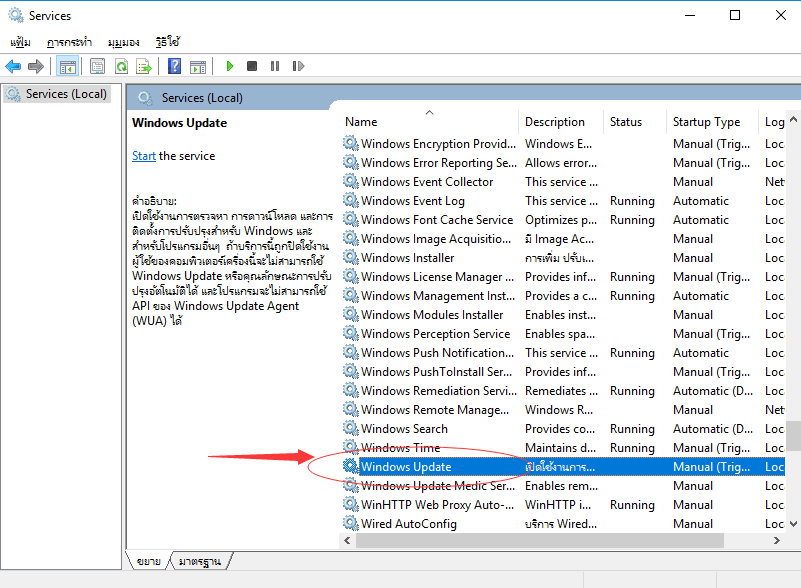Click the Stop service toolbar icon
Screen dimensions: 801x588
[252, 66]
